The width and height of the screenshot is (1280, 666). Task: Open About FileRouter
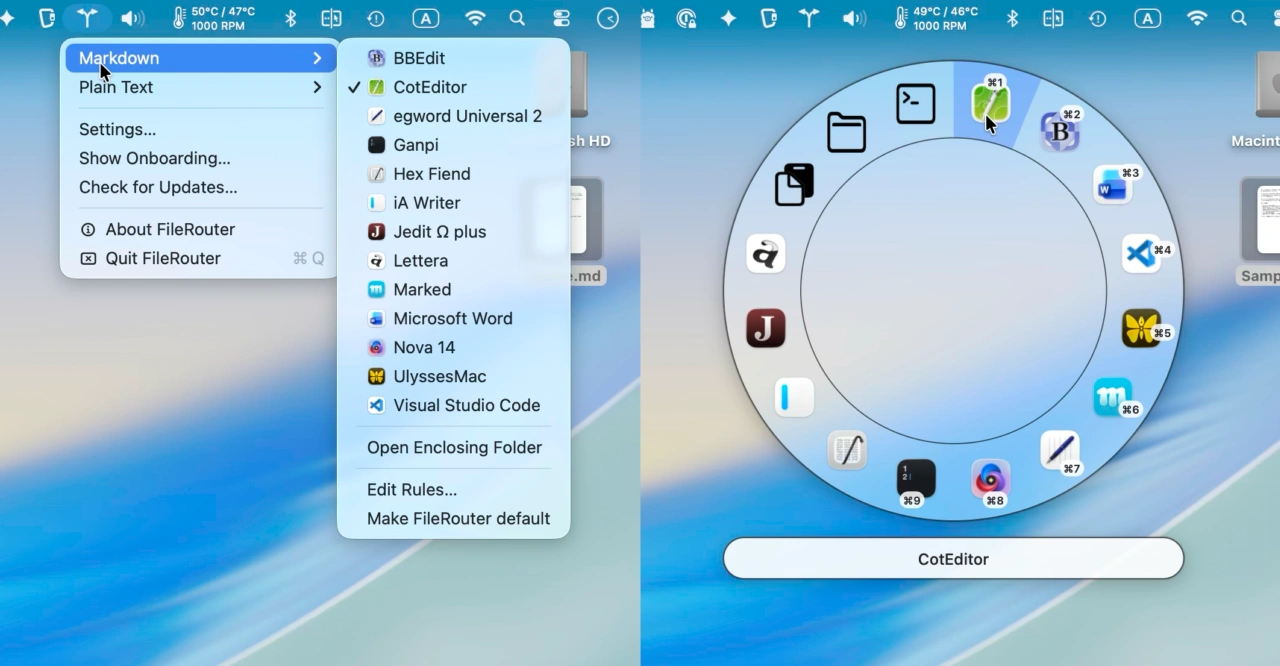click(201, 229)
